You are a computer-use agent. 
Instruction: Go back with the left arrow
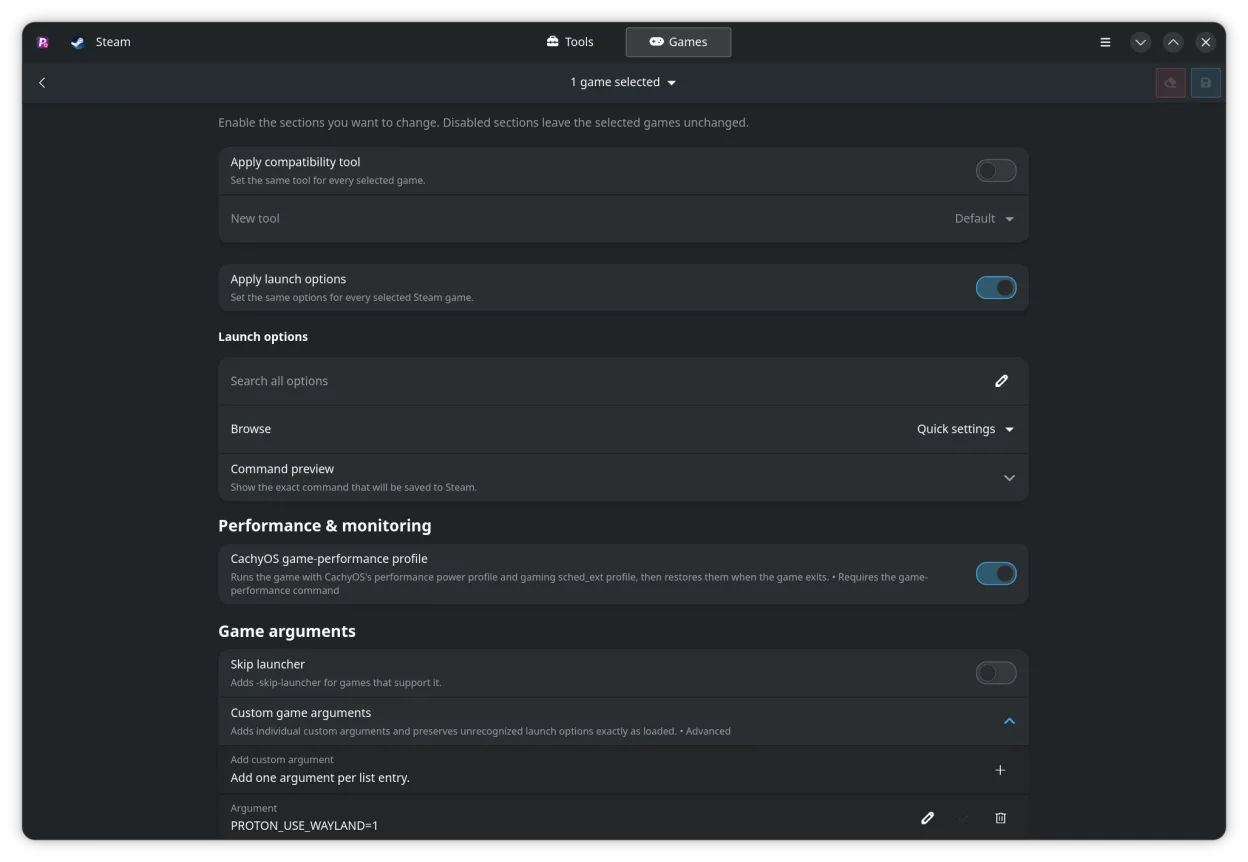[x=42, y=83]
